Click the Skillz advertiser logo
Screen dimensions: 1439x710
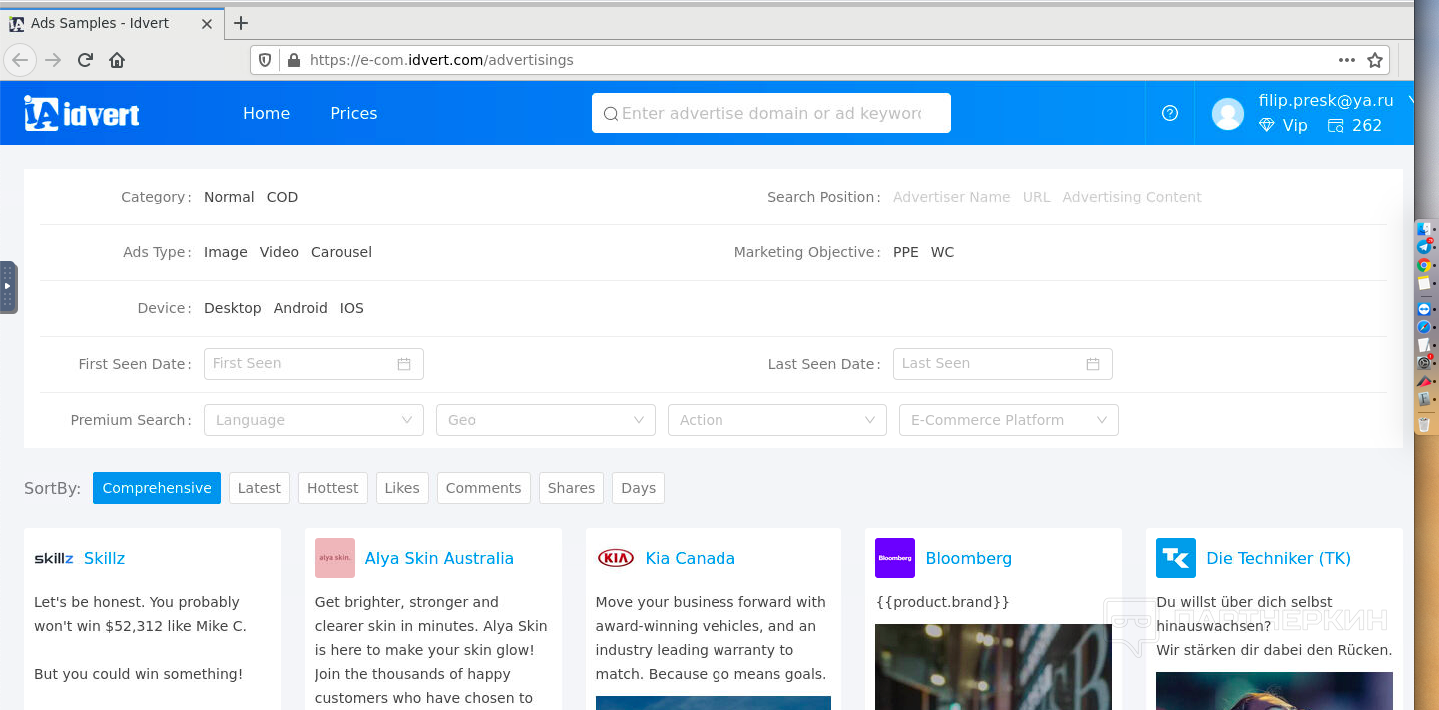coord(54,558)
